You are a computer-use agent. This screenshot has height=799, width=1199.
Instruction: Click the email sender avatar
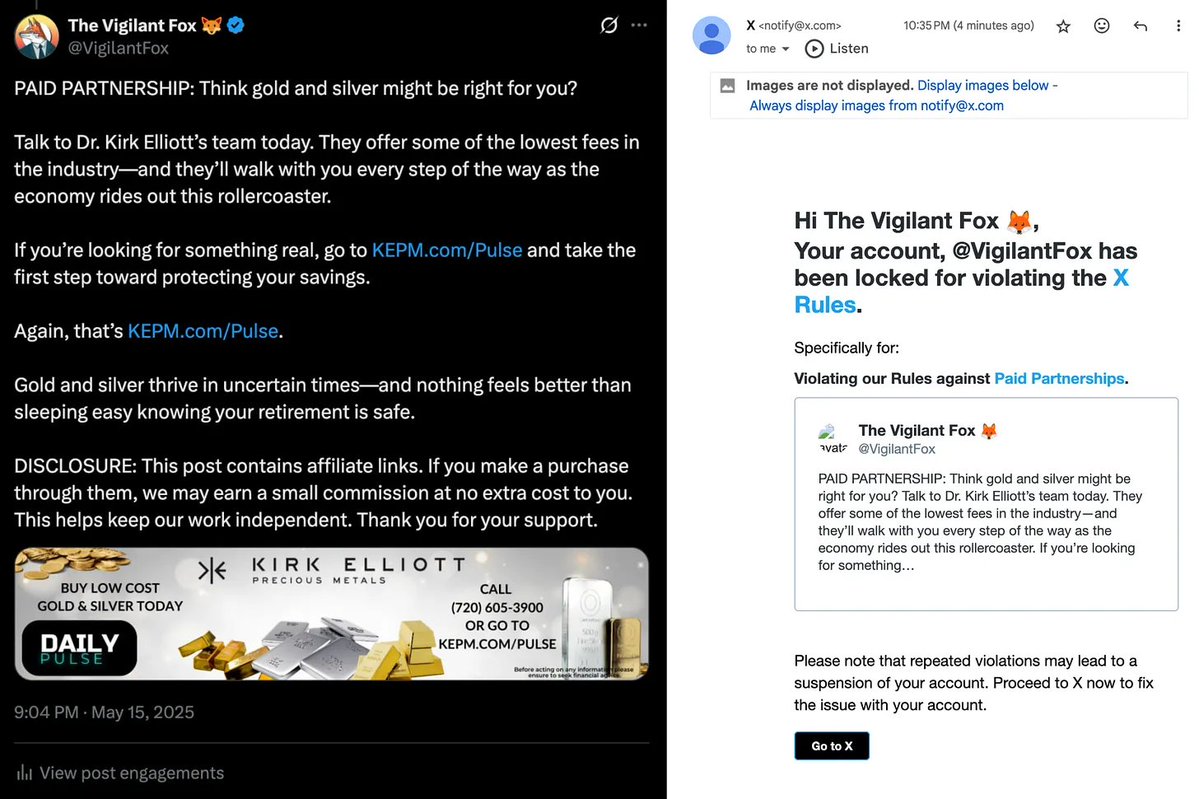tap(712, 36)
